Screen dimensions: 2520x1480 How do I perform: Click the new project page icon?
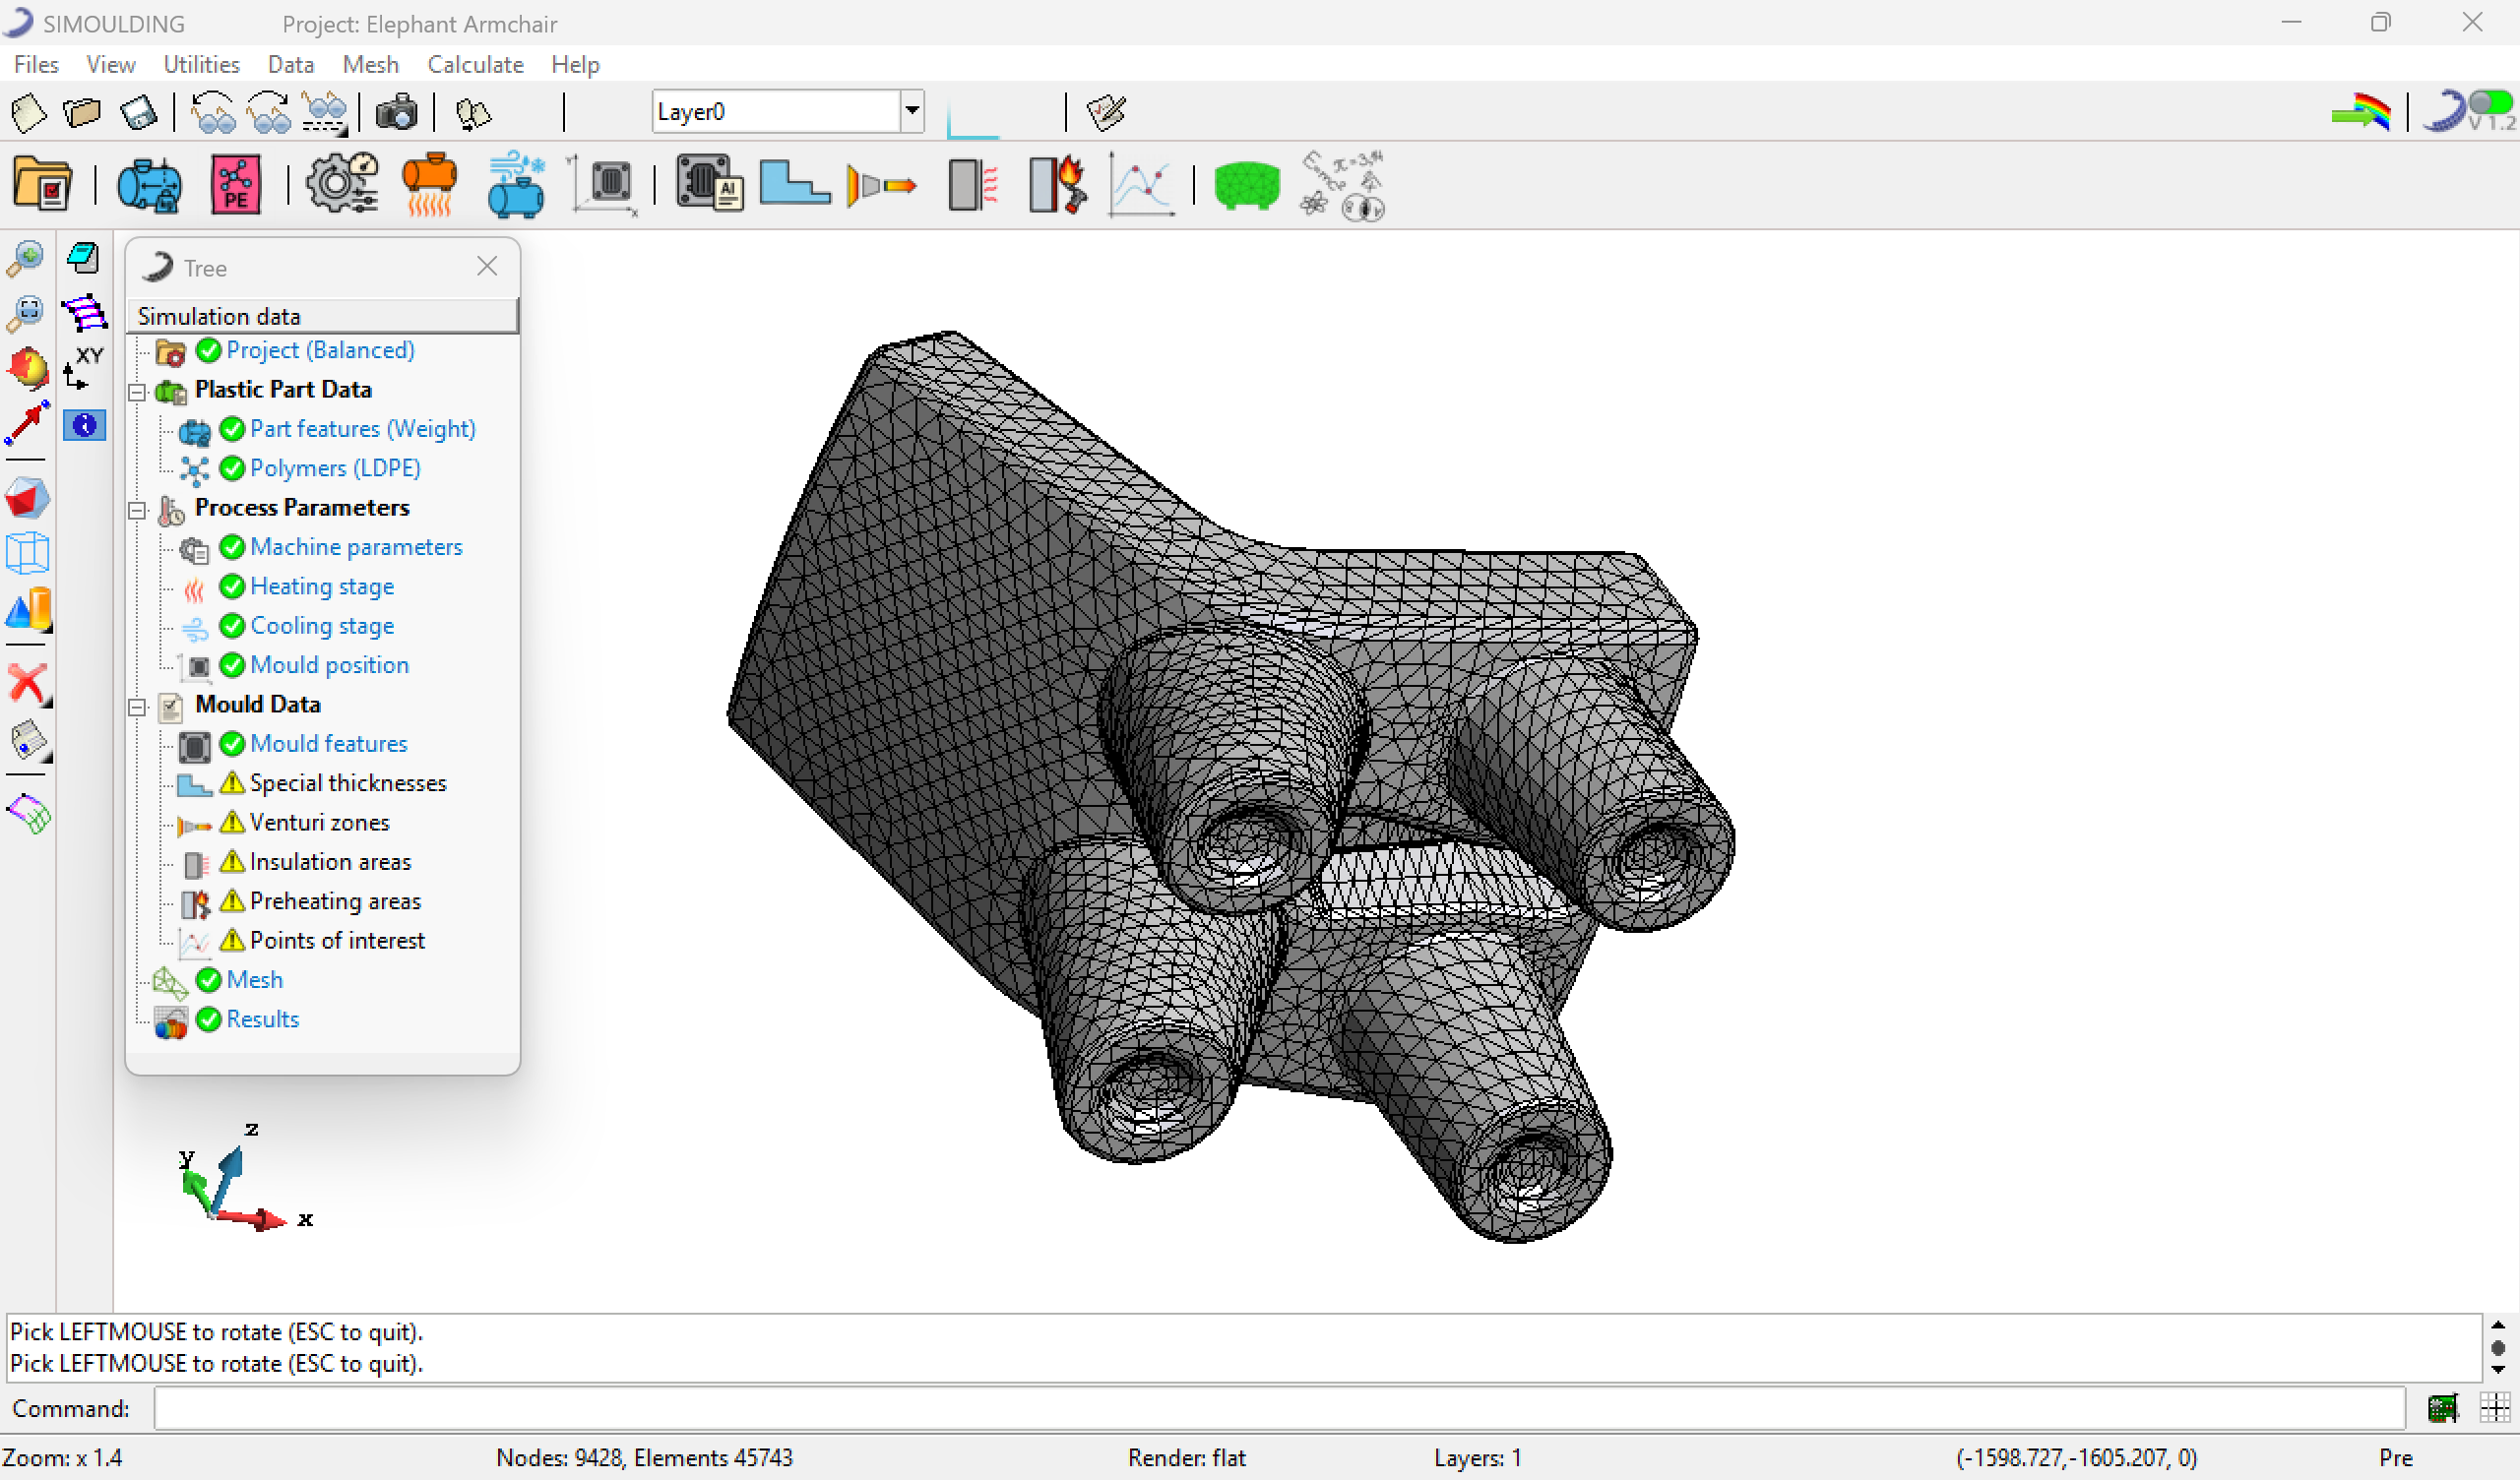pyautogui.click(x=28, y=112)
